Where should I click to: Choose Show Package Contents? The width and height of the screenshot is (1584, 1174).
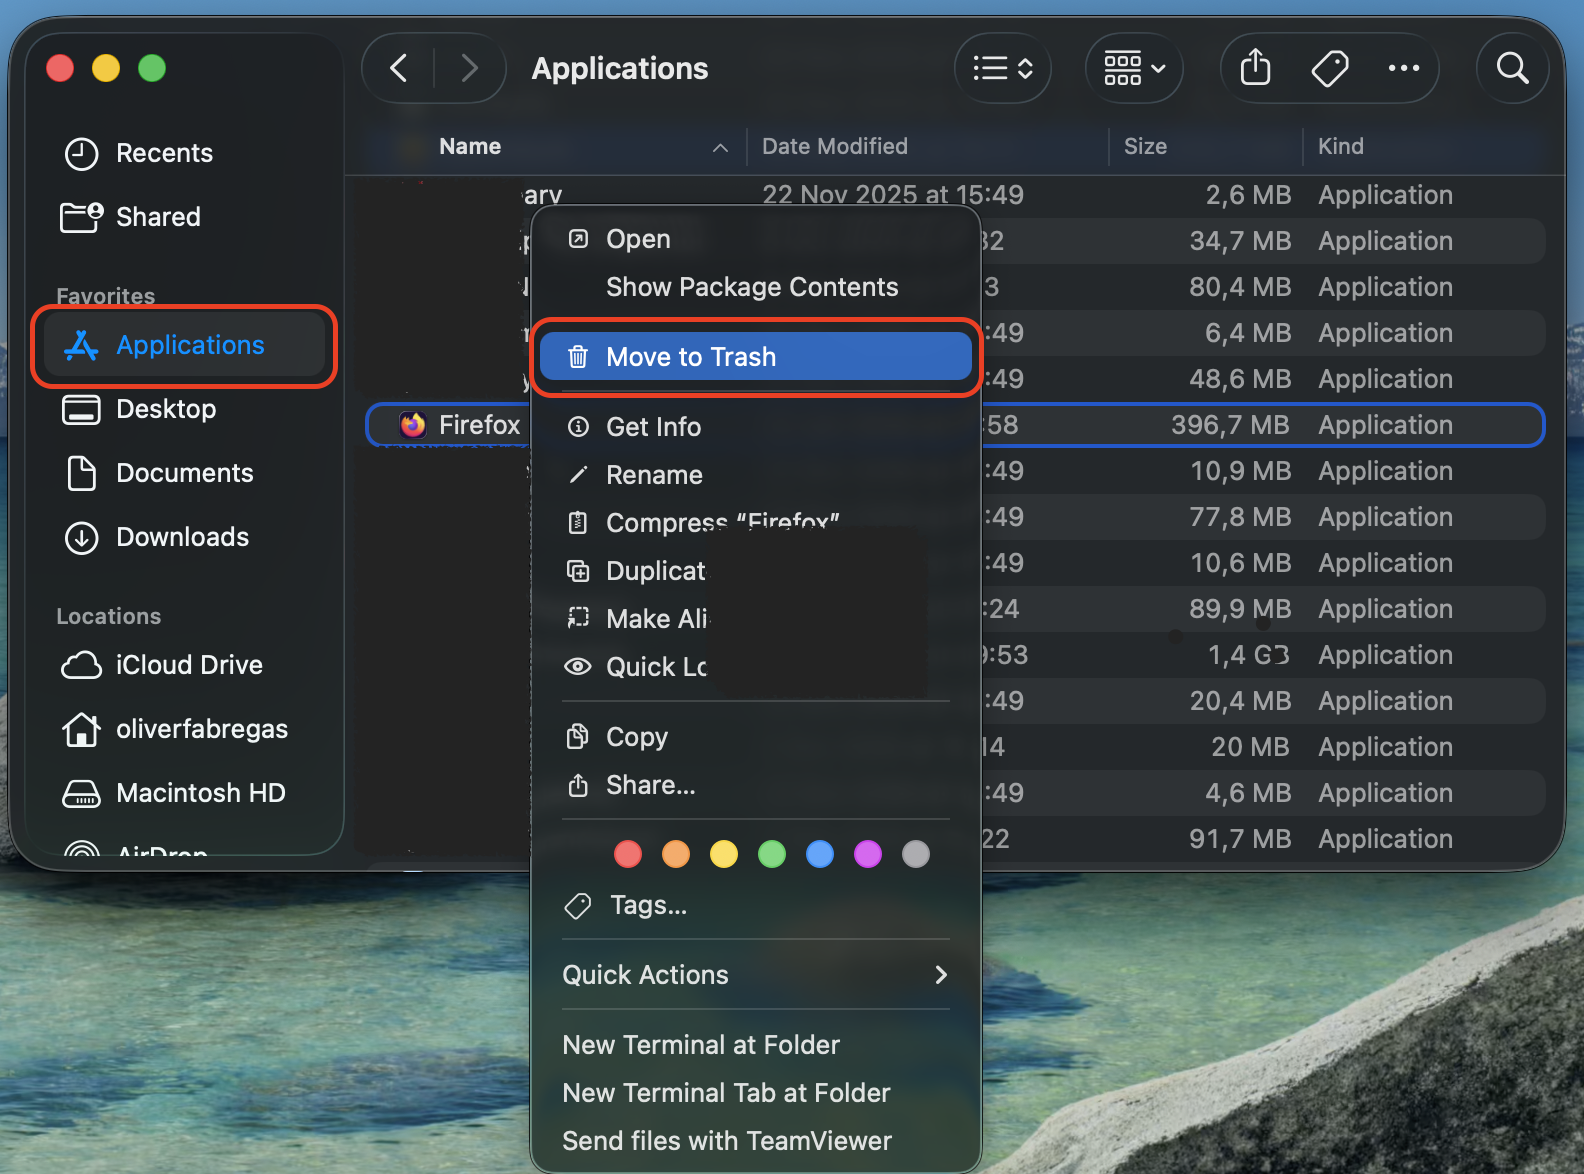coord(755,287)
